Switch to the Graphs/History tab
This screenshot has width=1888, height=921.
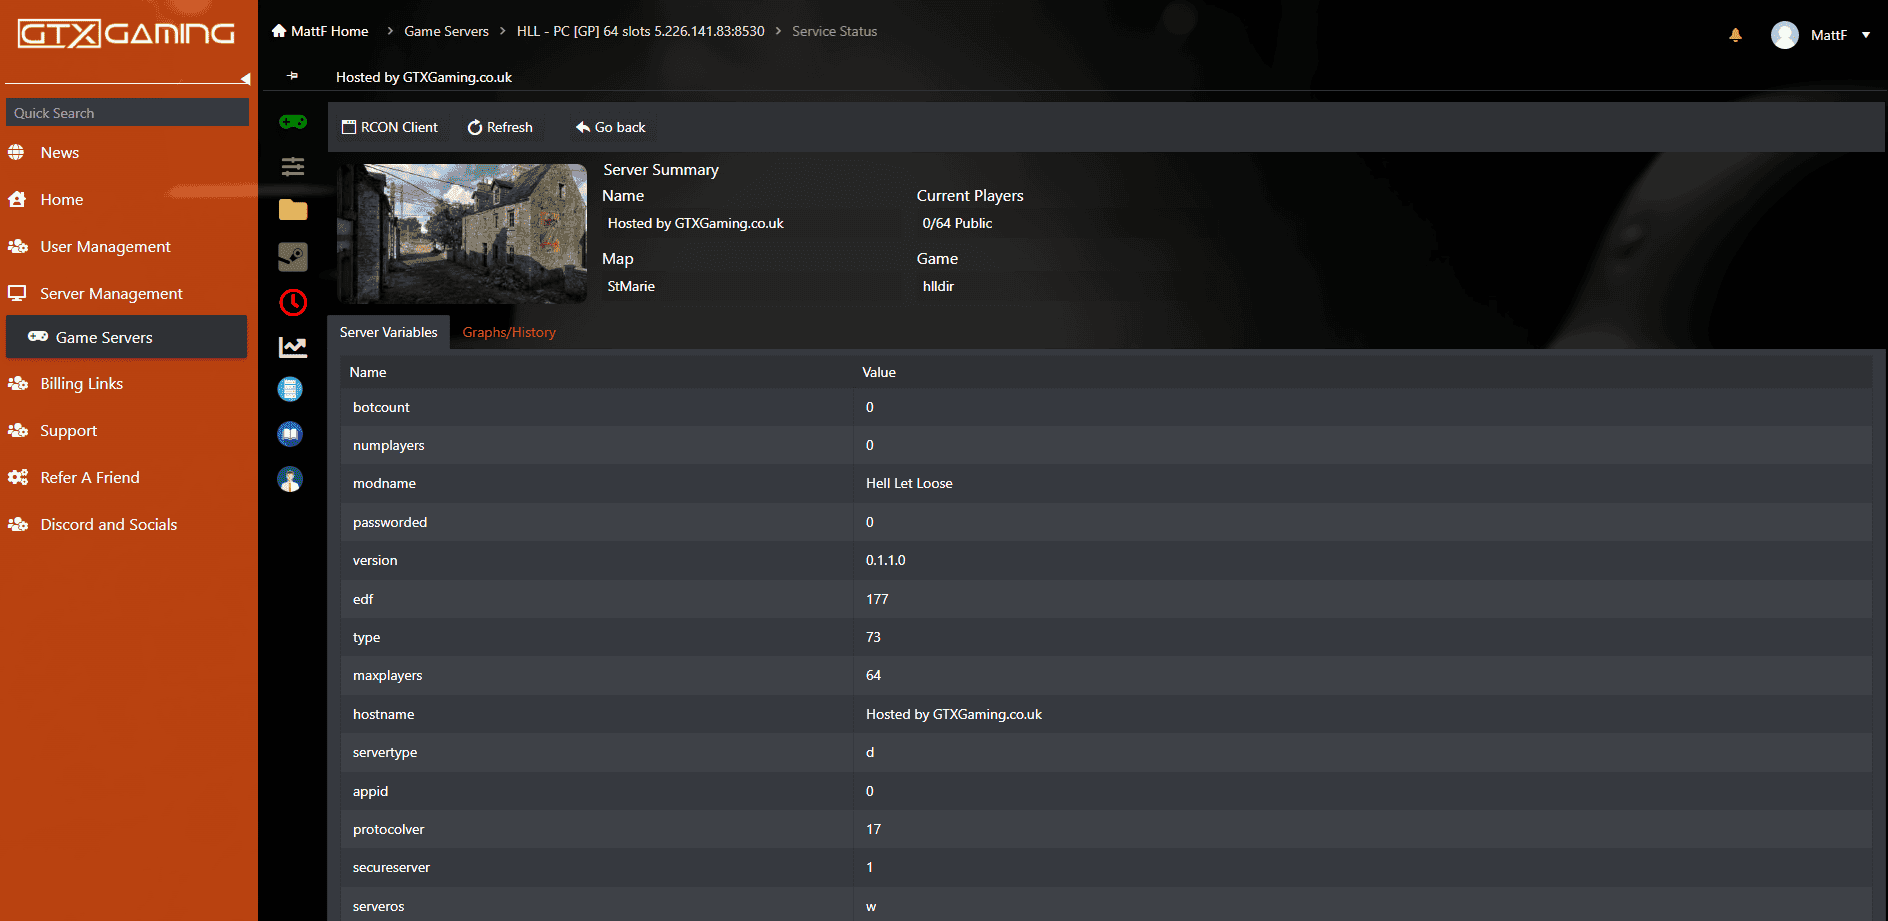click(x=509, y=332)
